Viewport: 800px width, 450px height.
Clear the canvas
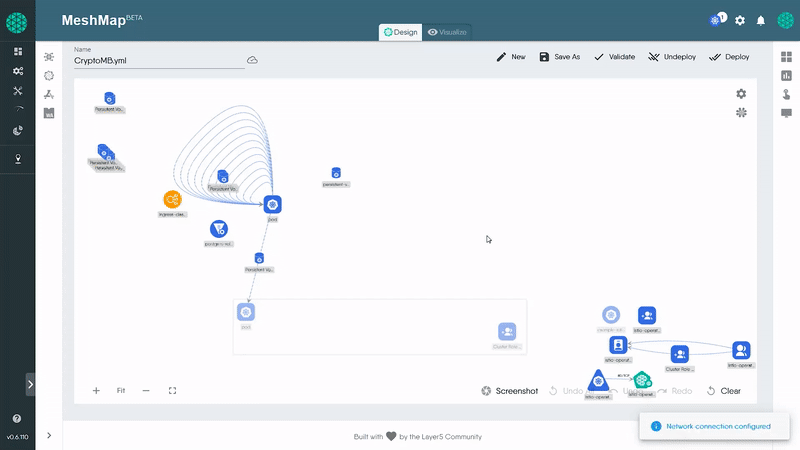[723, 391]
